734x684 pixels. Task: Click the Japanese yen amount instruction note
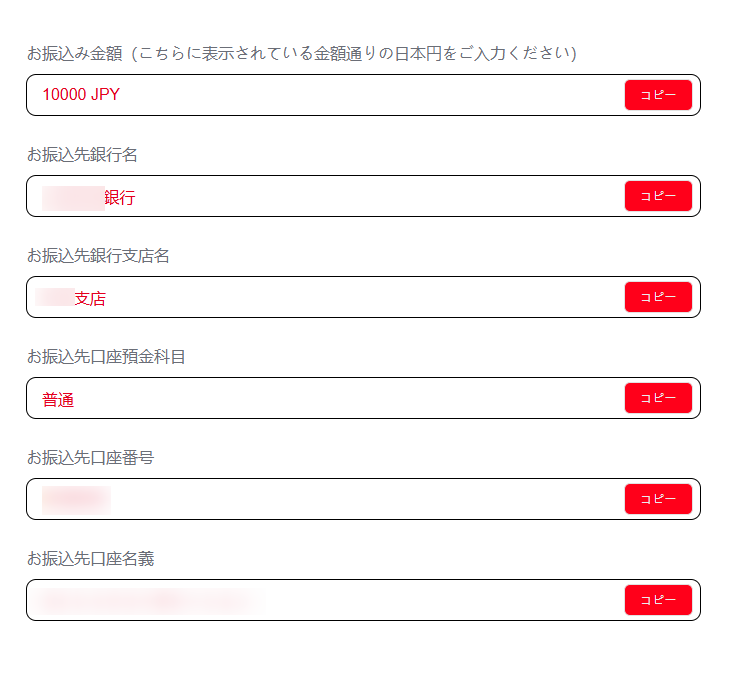[355, 53]
